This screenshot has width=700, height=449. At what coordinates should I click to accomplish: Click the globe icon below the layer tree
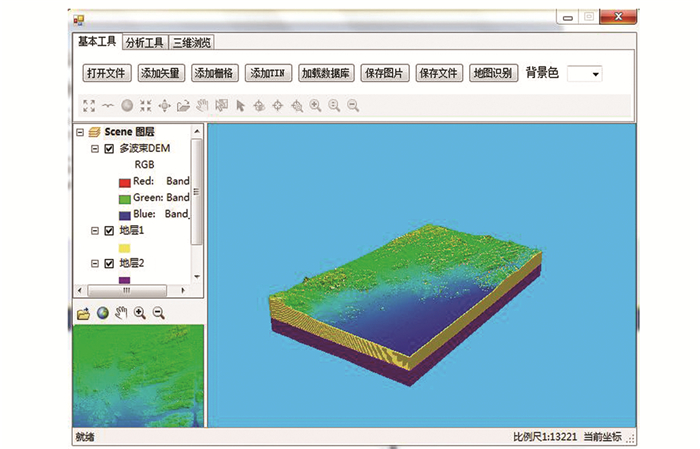coord(102,313)
